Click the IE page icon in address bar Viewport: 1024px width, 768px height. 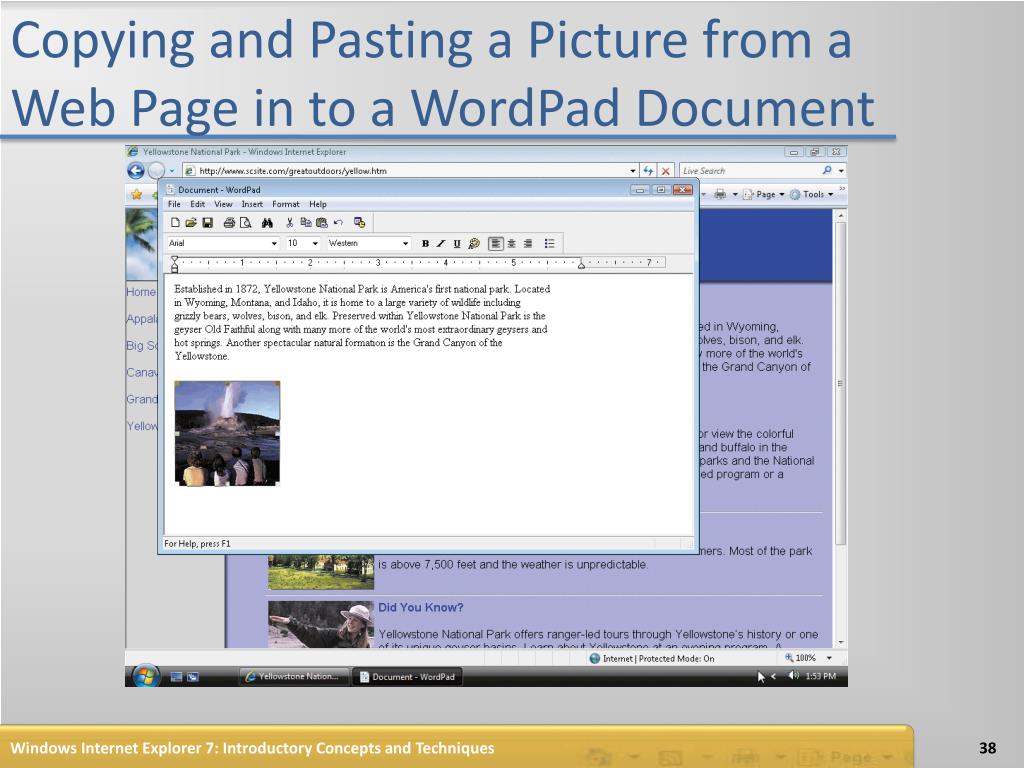click(189, 170)
